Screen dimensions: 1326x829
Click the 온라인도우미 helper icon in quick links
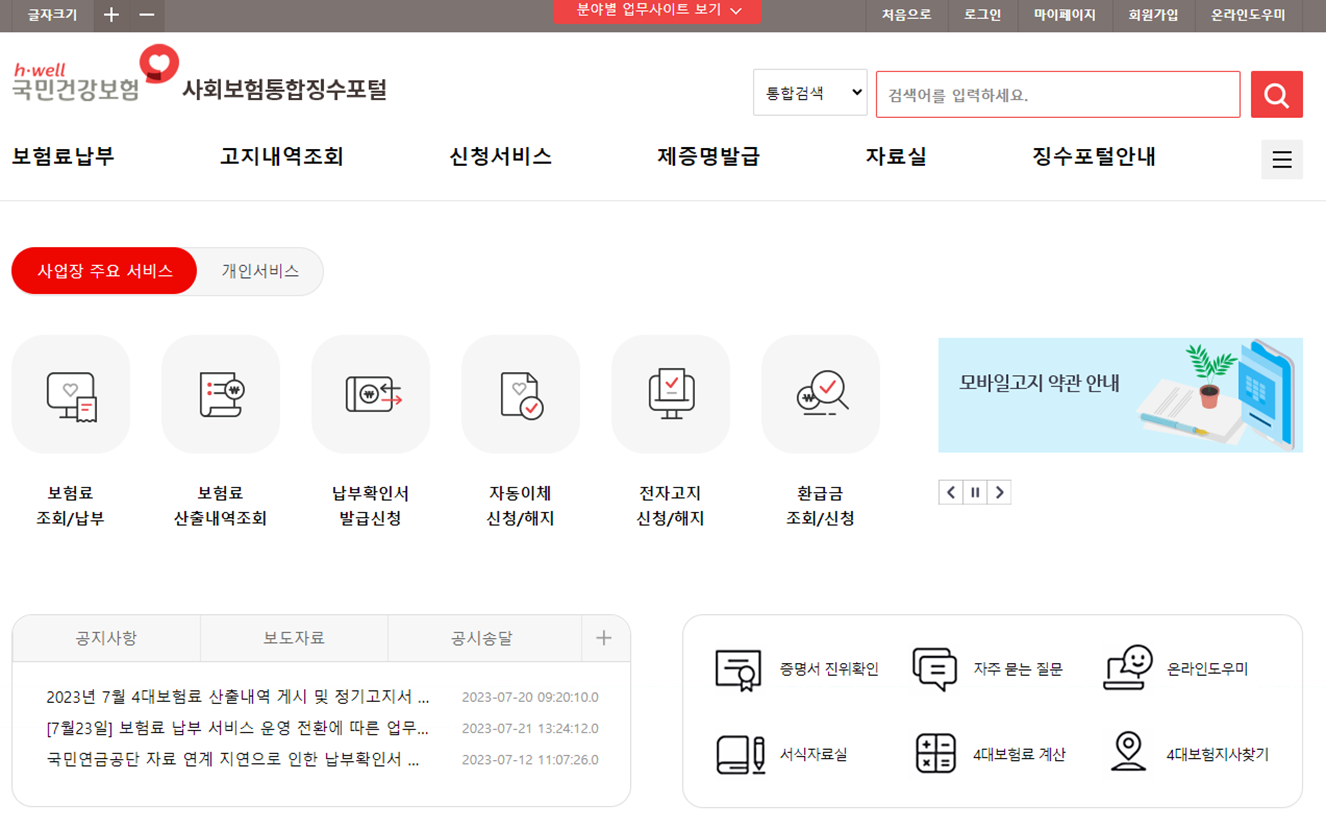click(x=1128, y=668)
